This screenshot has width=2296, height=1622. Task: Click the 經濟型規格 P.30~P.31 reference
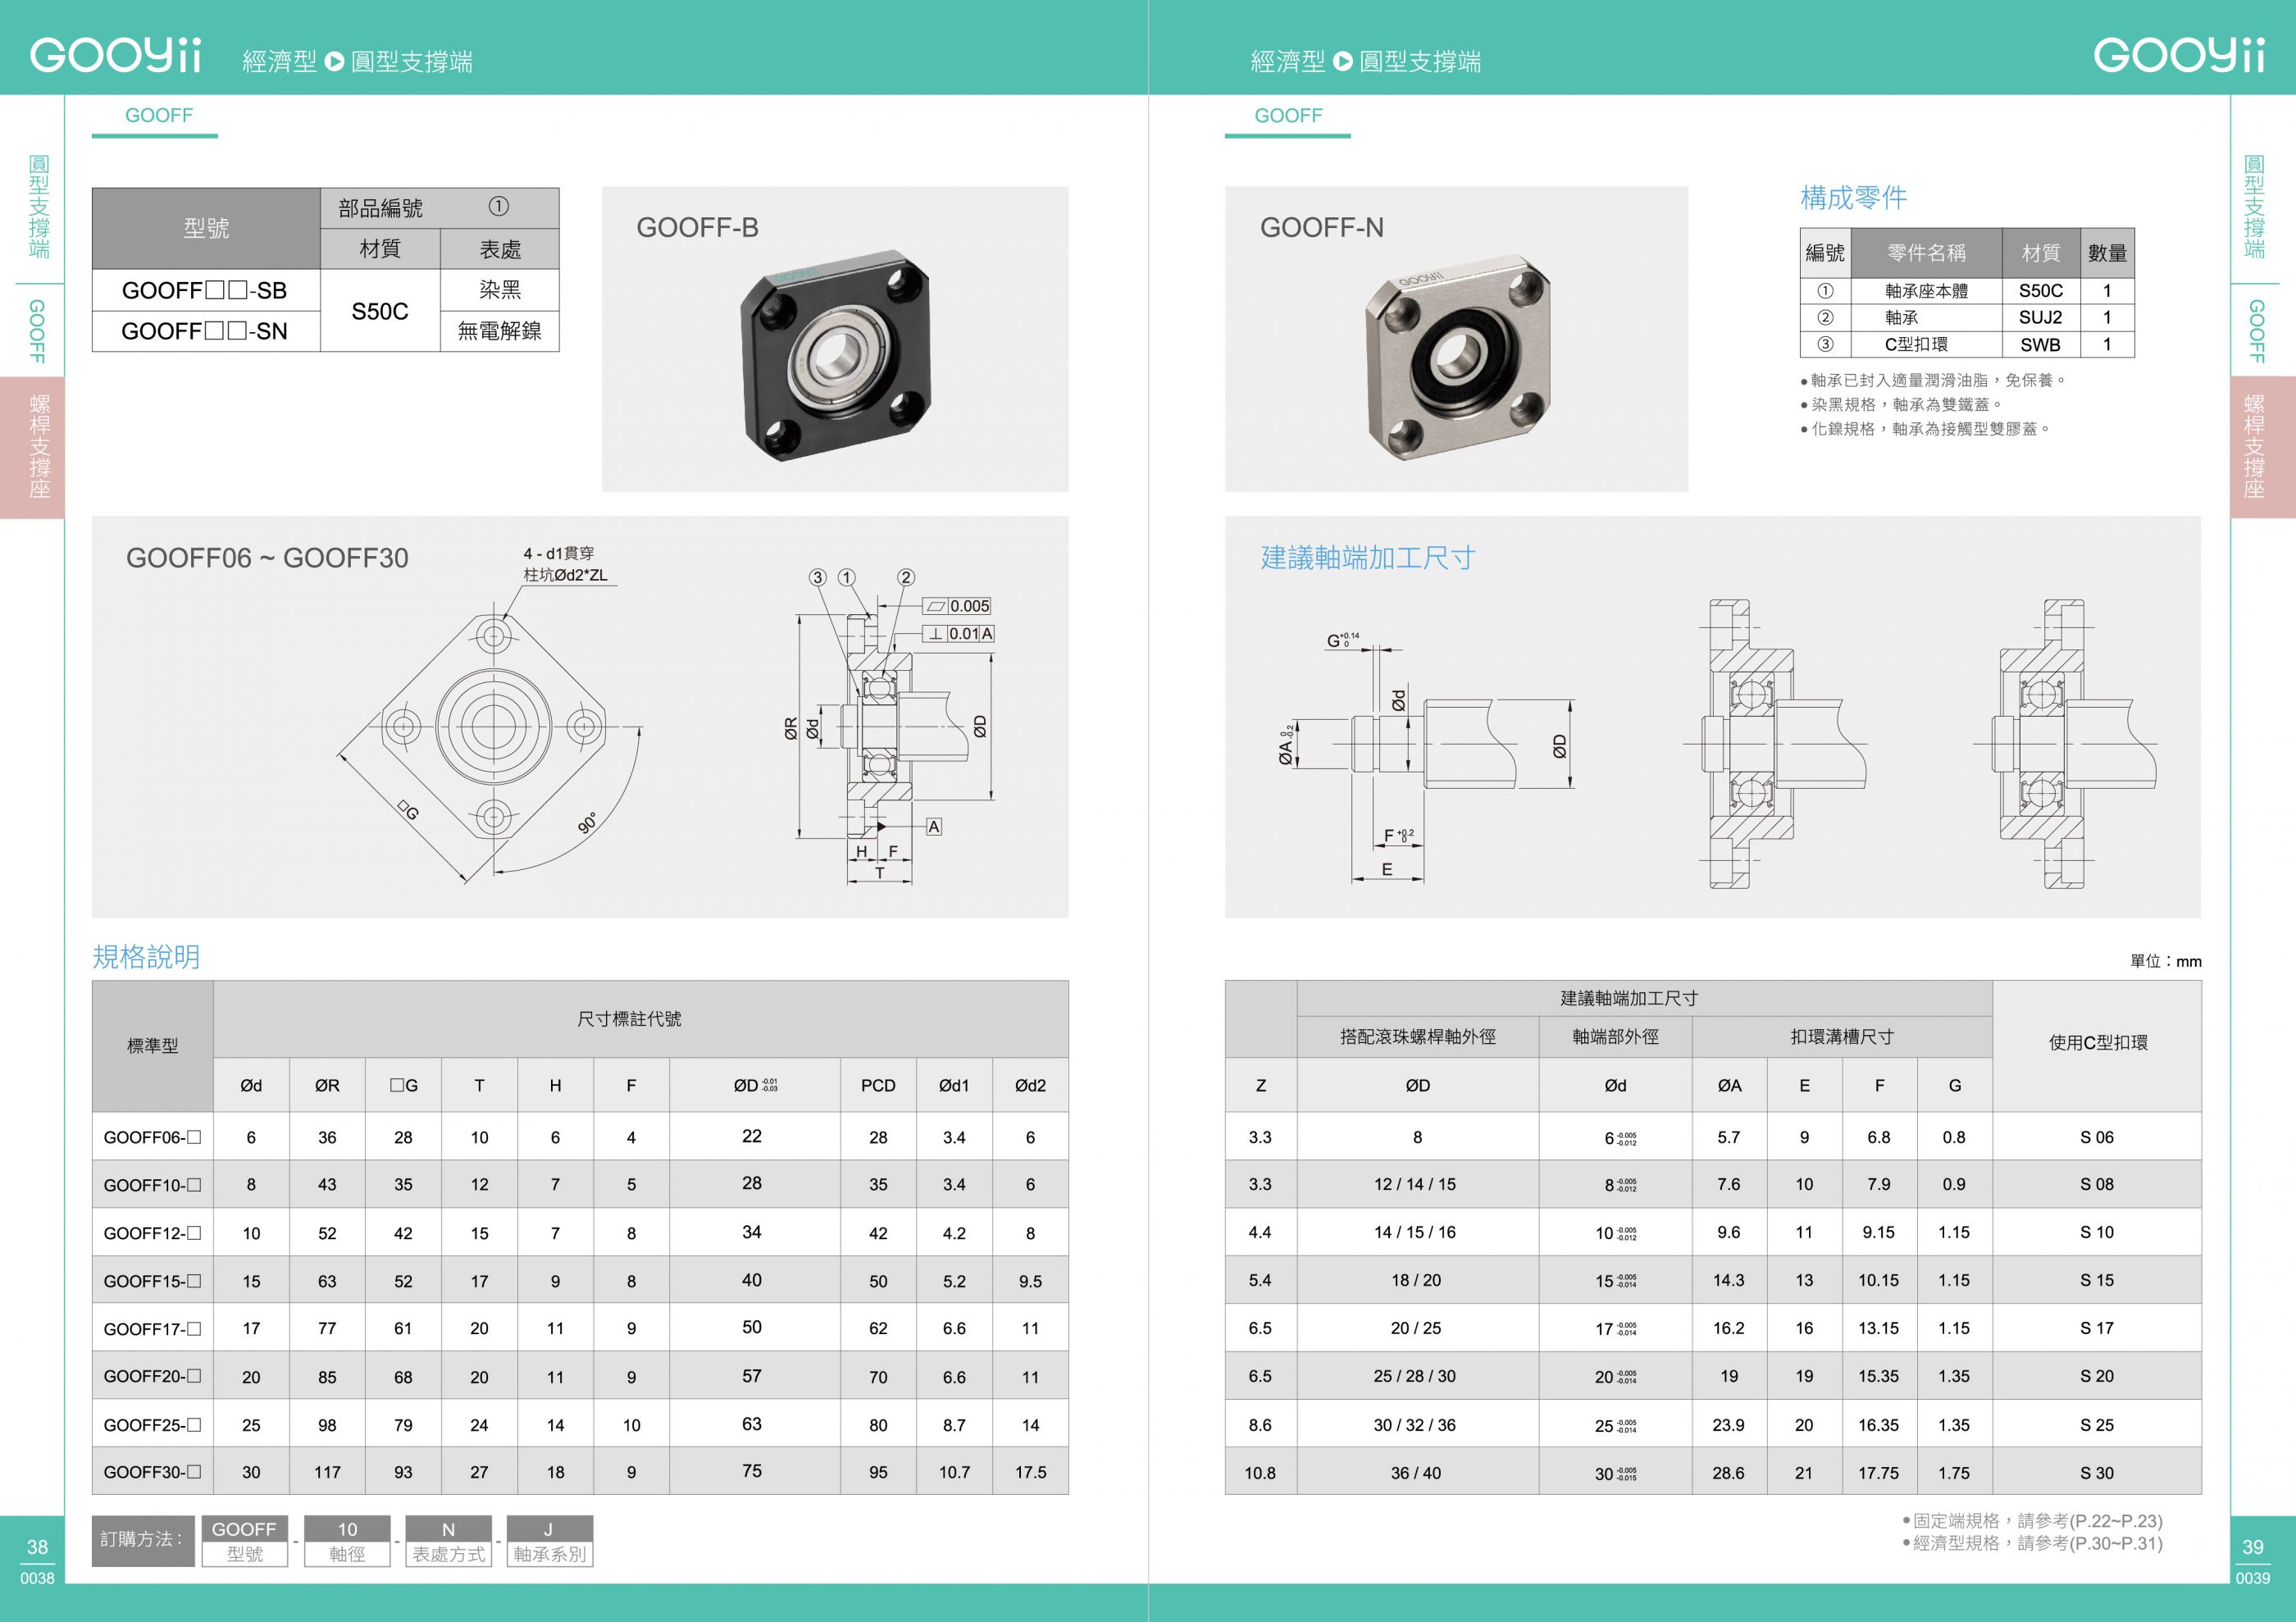(2032, 1543)
